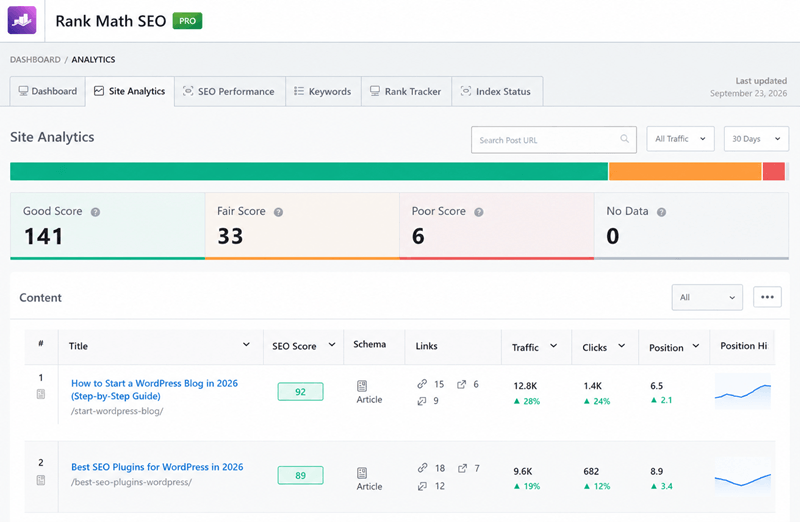Screen dimensions: 800x522
Task: Open How to Start a WordPress Blog post link
Action: tap(155, 389)
